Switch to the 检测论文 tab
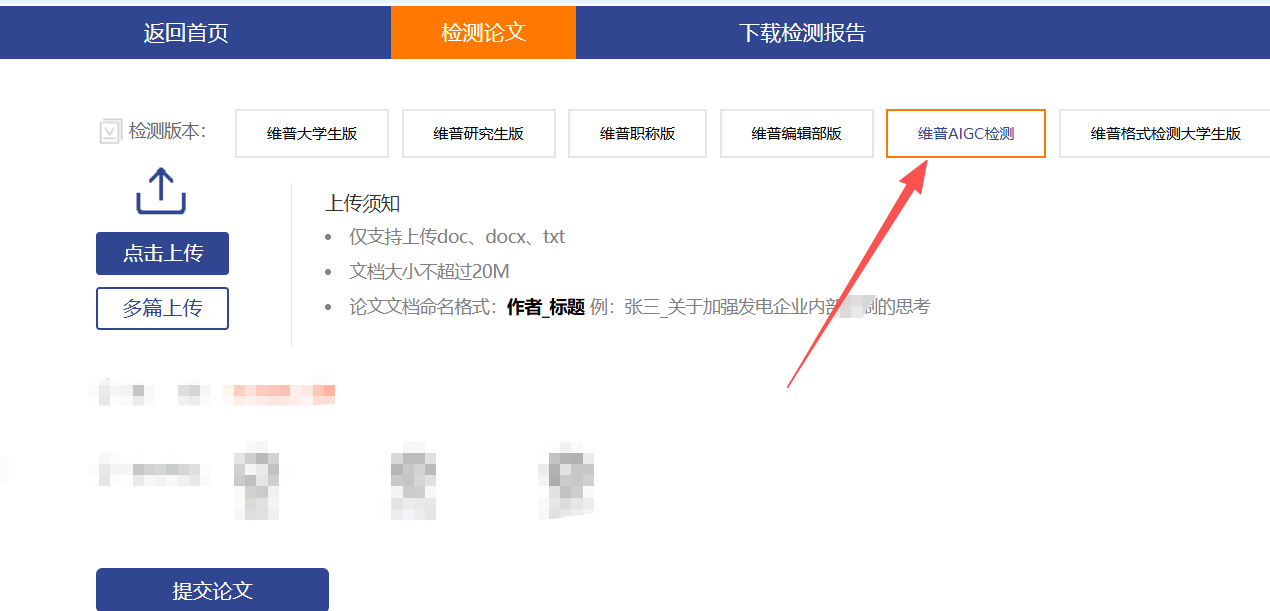The image size is (1270, 611). pos(483,33)
